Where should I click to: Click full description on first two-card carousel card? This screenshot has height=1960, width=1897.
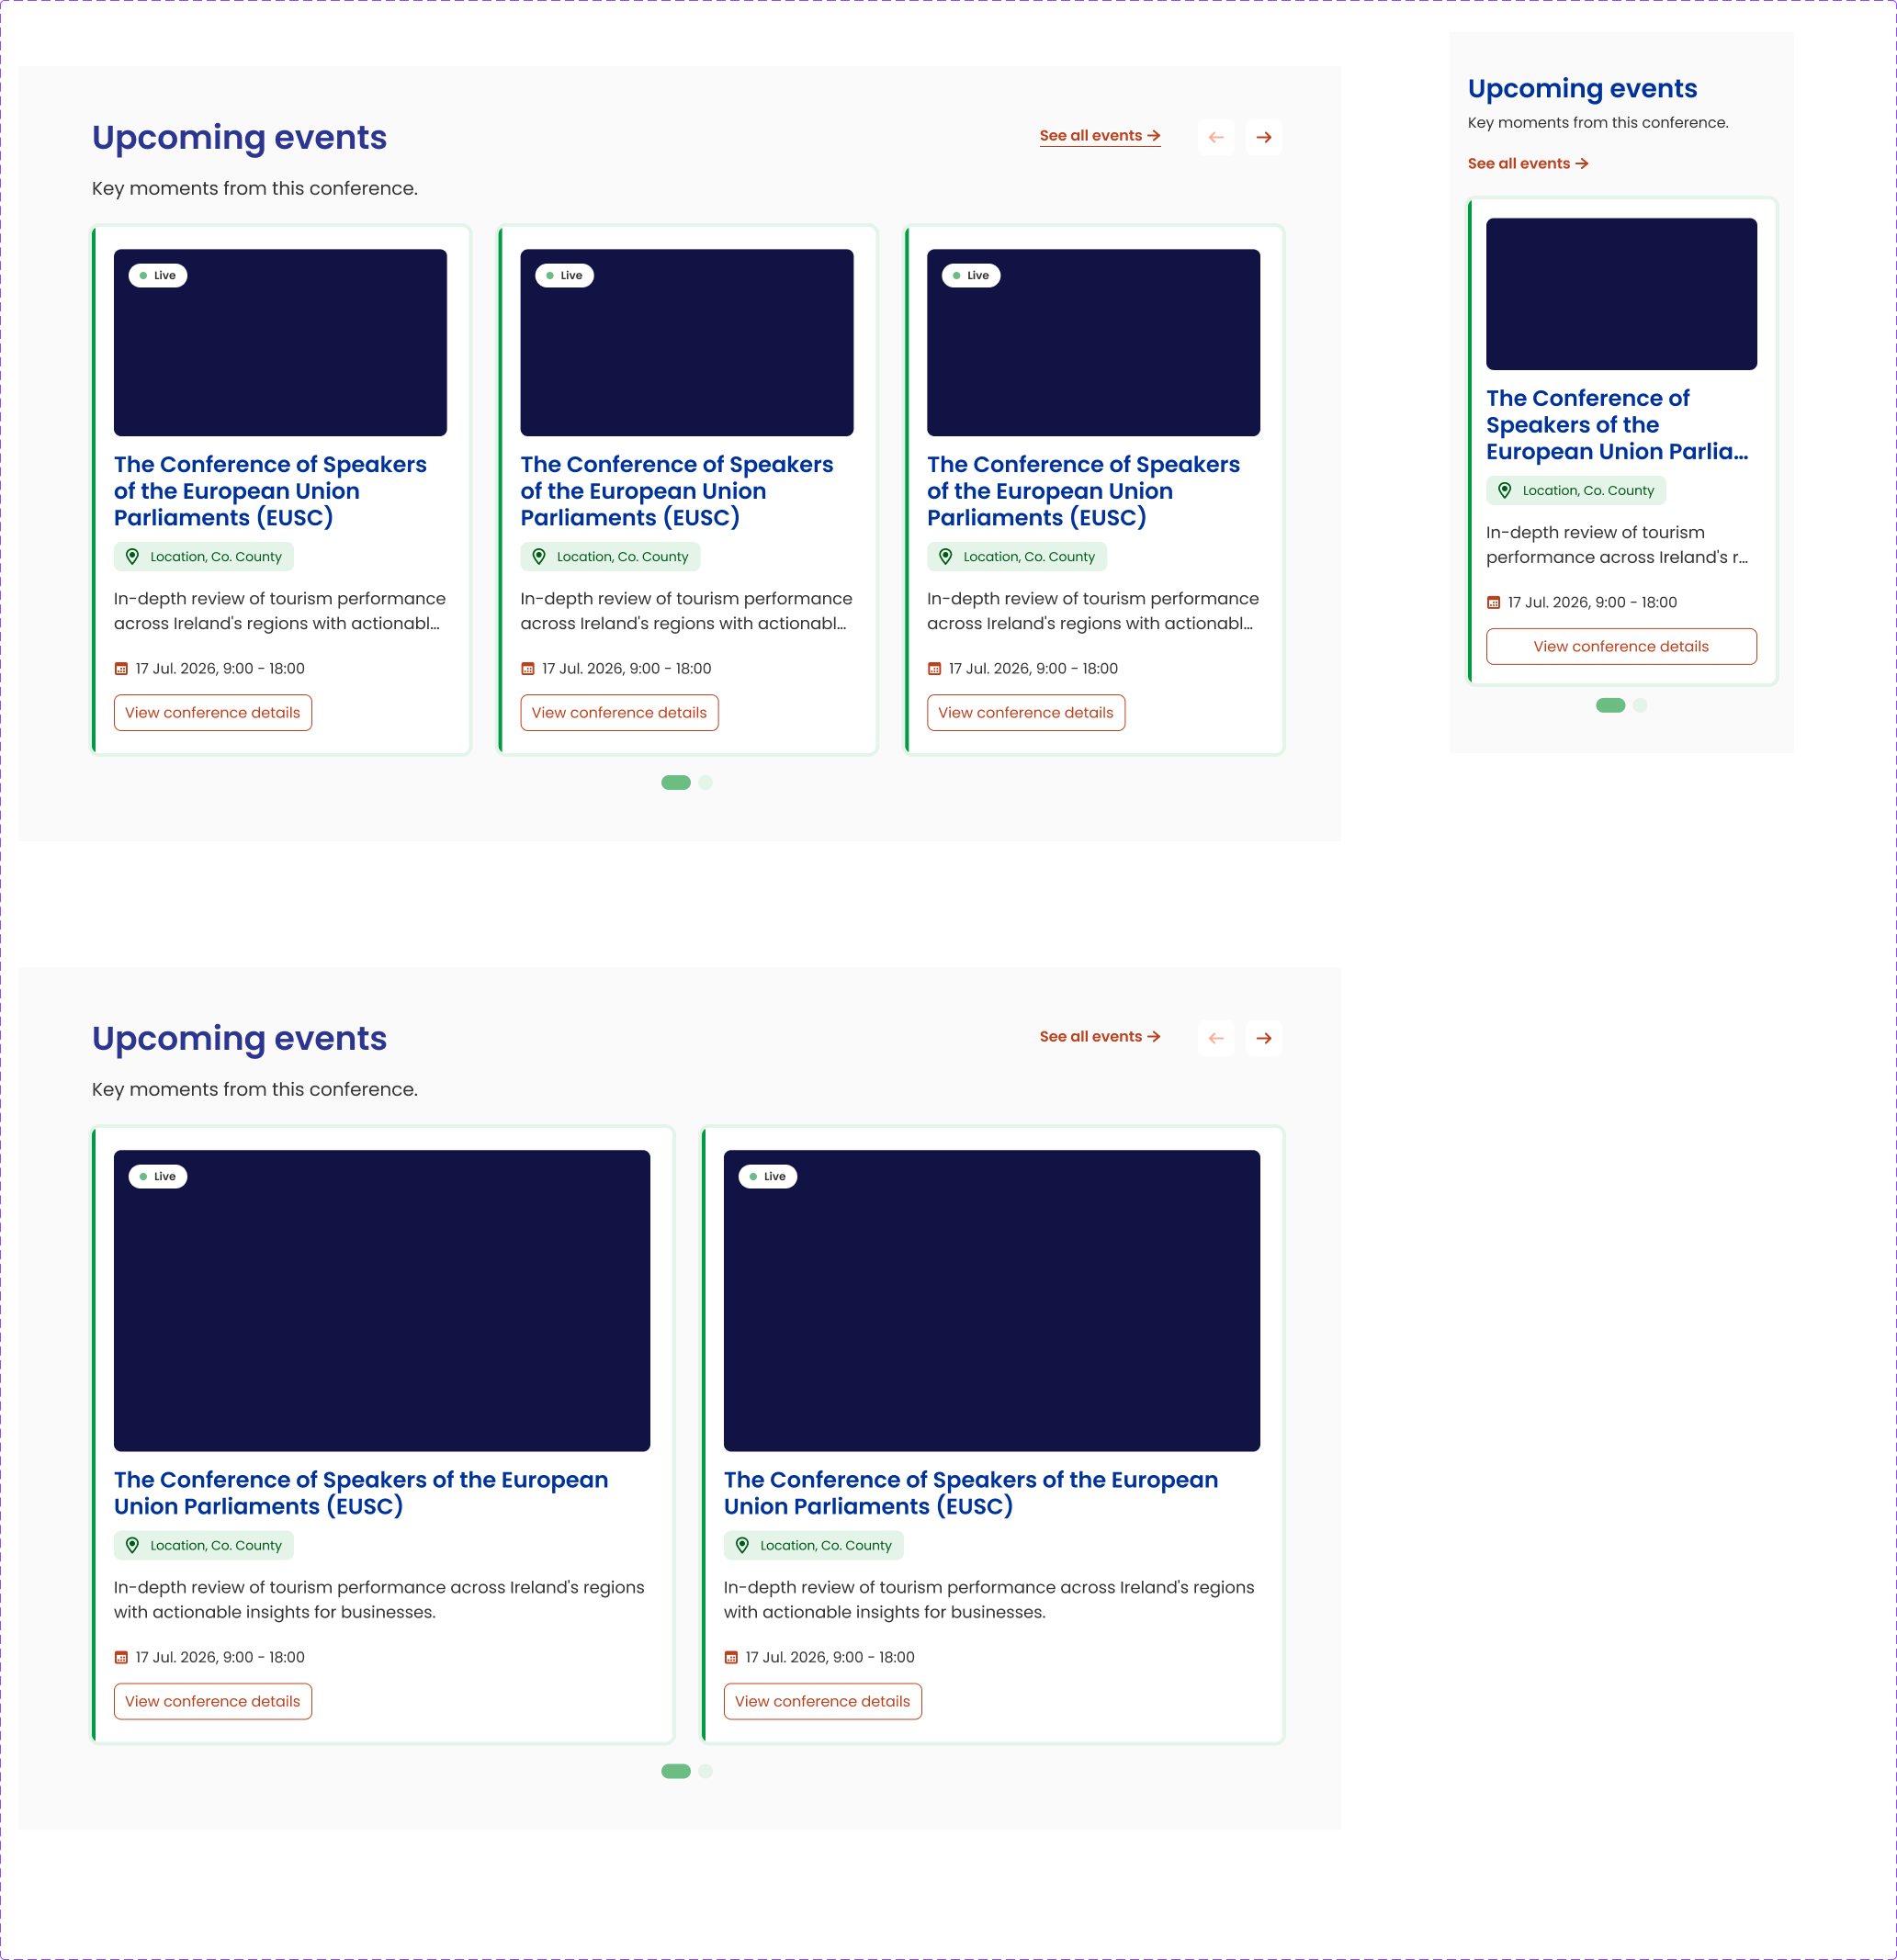[379, 1600]
